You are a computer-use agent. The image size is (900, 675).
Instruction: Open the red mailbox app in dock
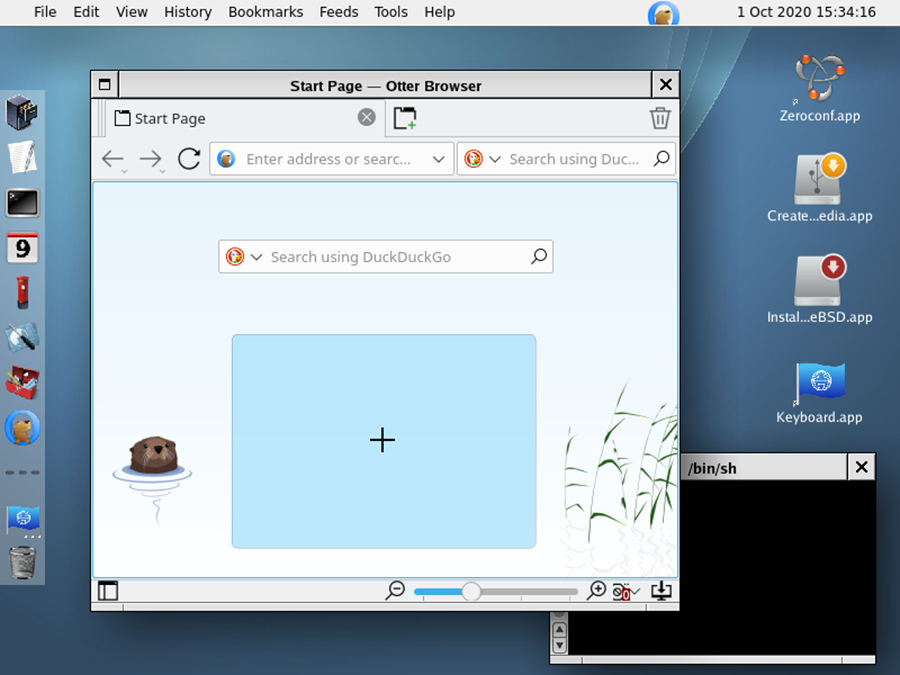click(x=22, y=293)
